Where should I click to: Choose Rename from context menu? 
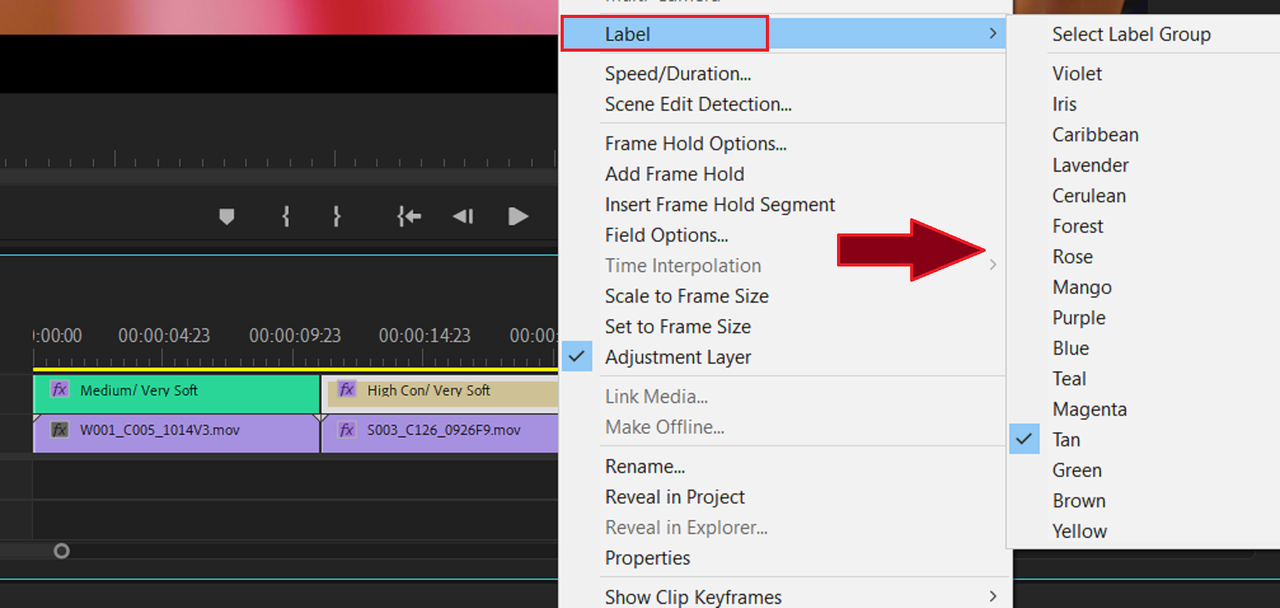645,467
